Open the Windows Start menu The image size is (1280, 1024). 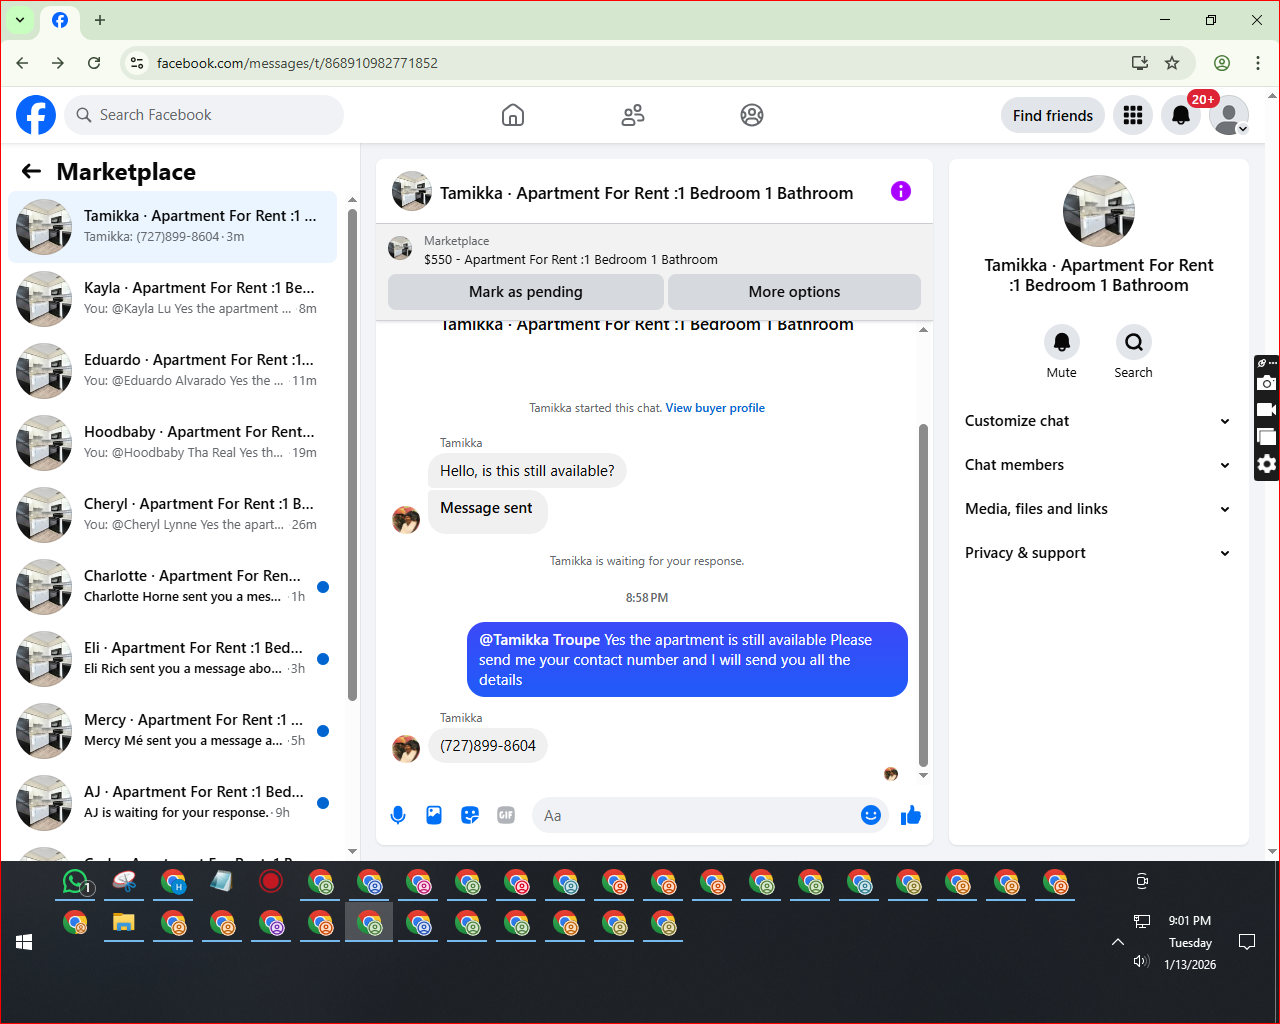[24, 942]
